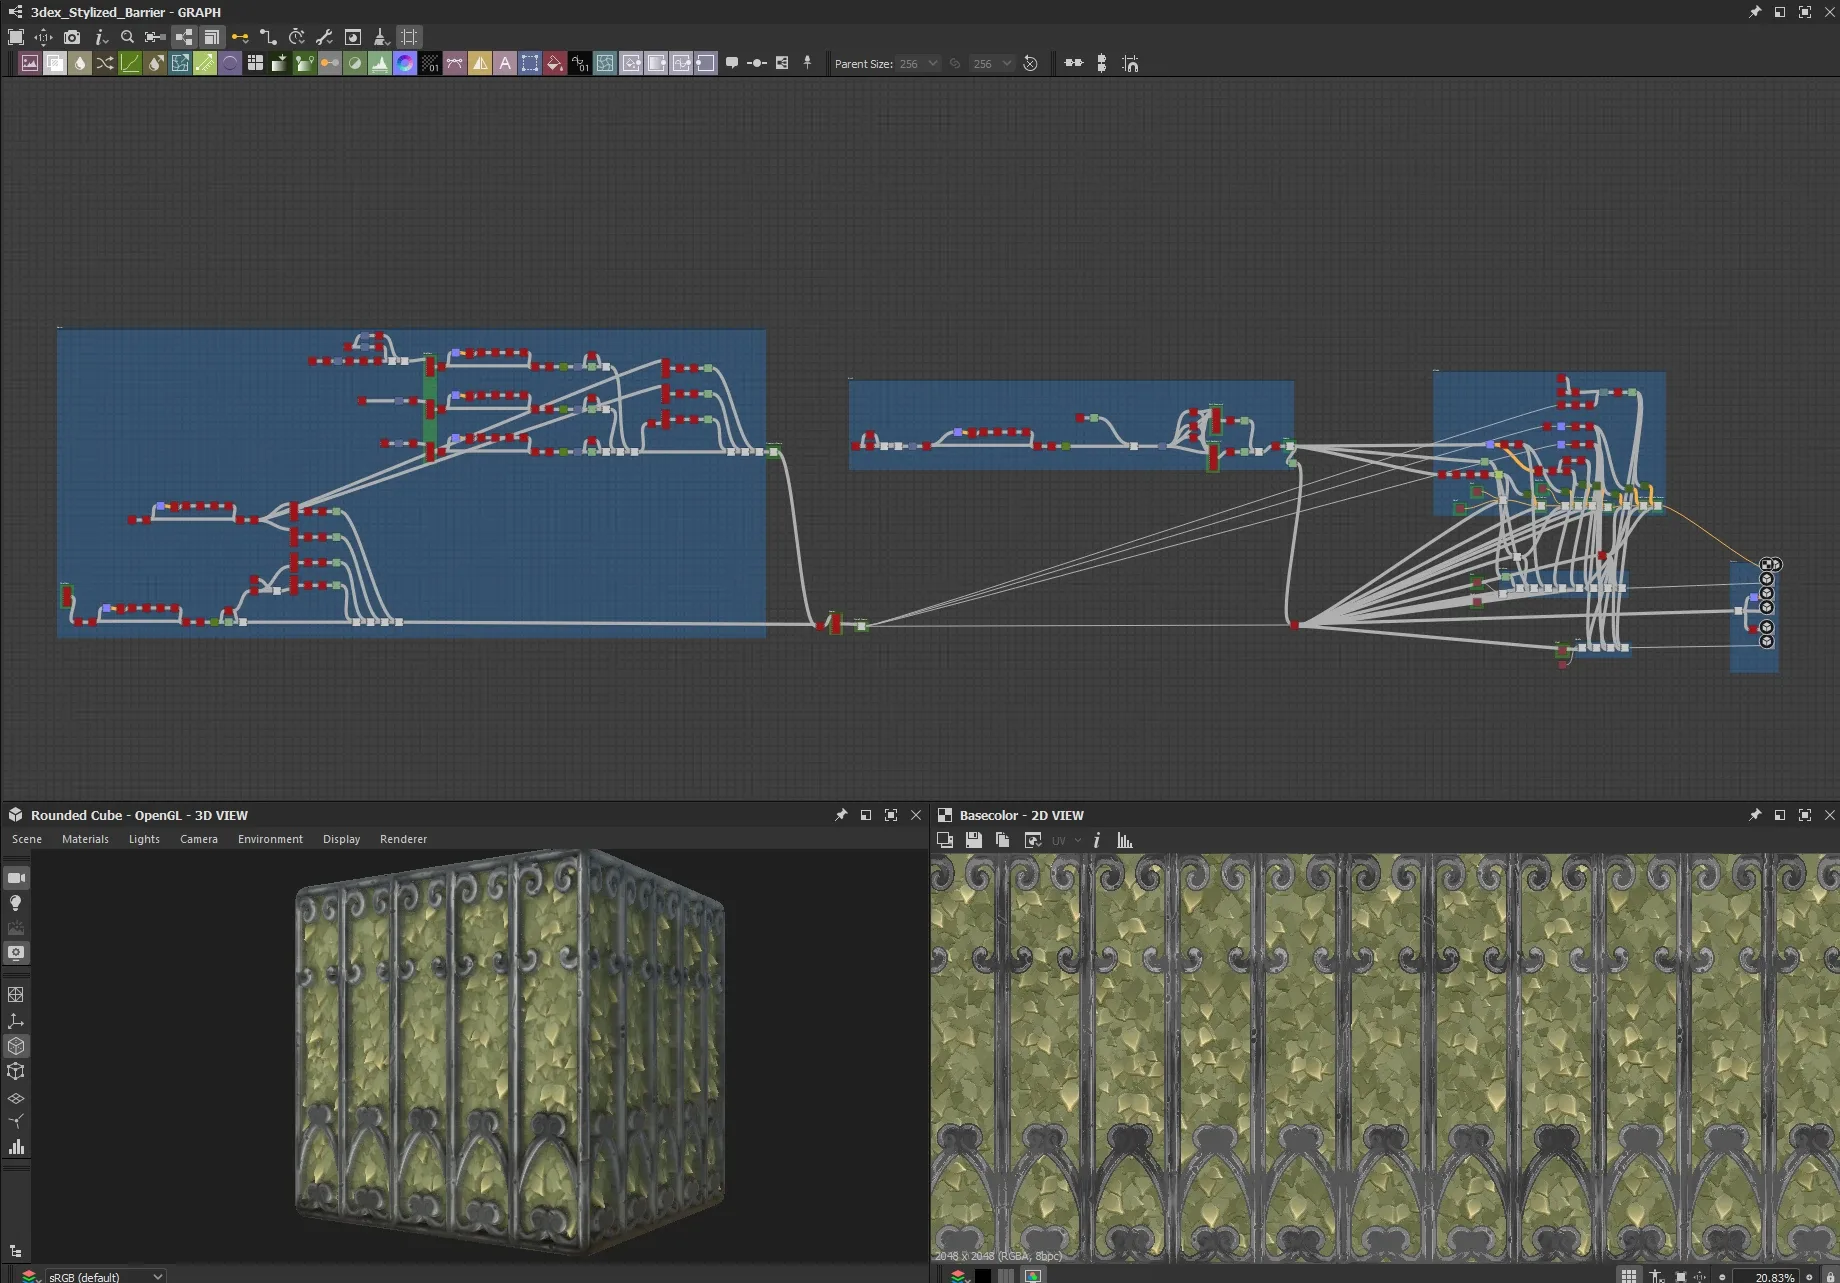Open the Renderer menu in 3D view

pos(403,839)
